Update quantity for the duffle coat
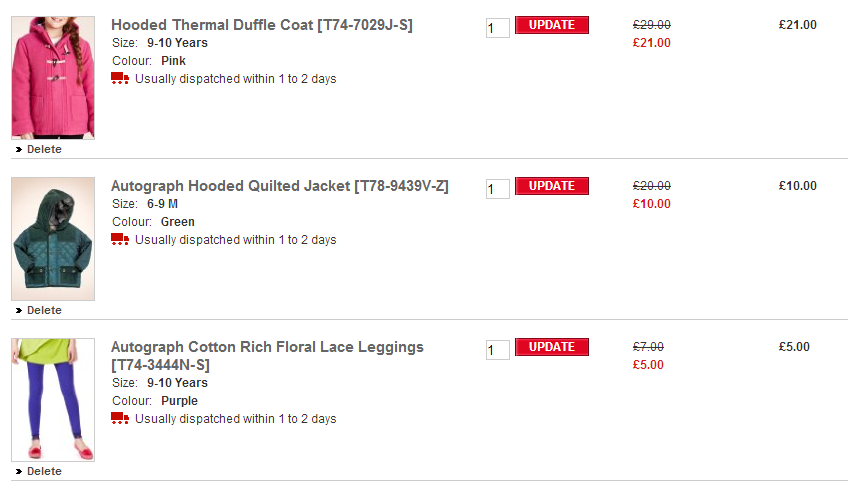This screenshot has width=848, height=488. (x=551, y=25)
